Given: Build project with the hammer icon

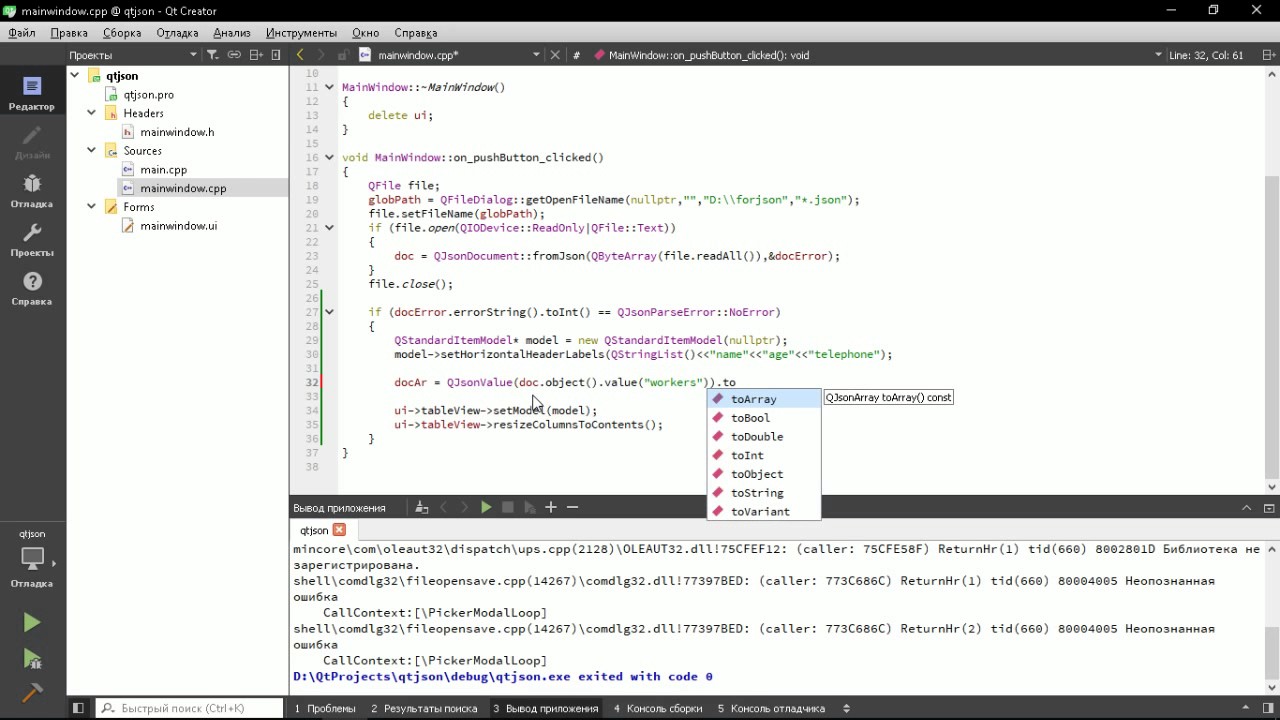Looking at the screenshot, I should click(32, 693).
